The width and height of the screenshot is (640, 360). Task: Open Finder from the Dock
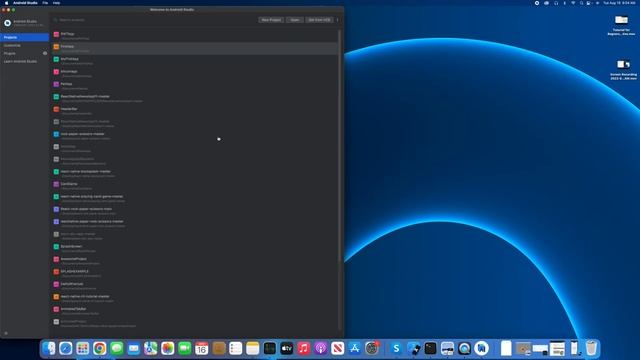pos(49,349)
